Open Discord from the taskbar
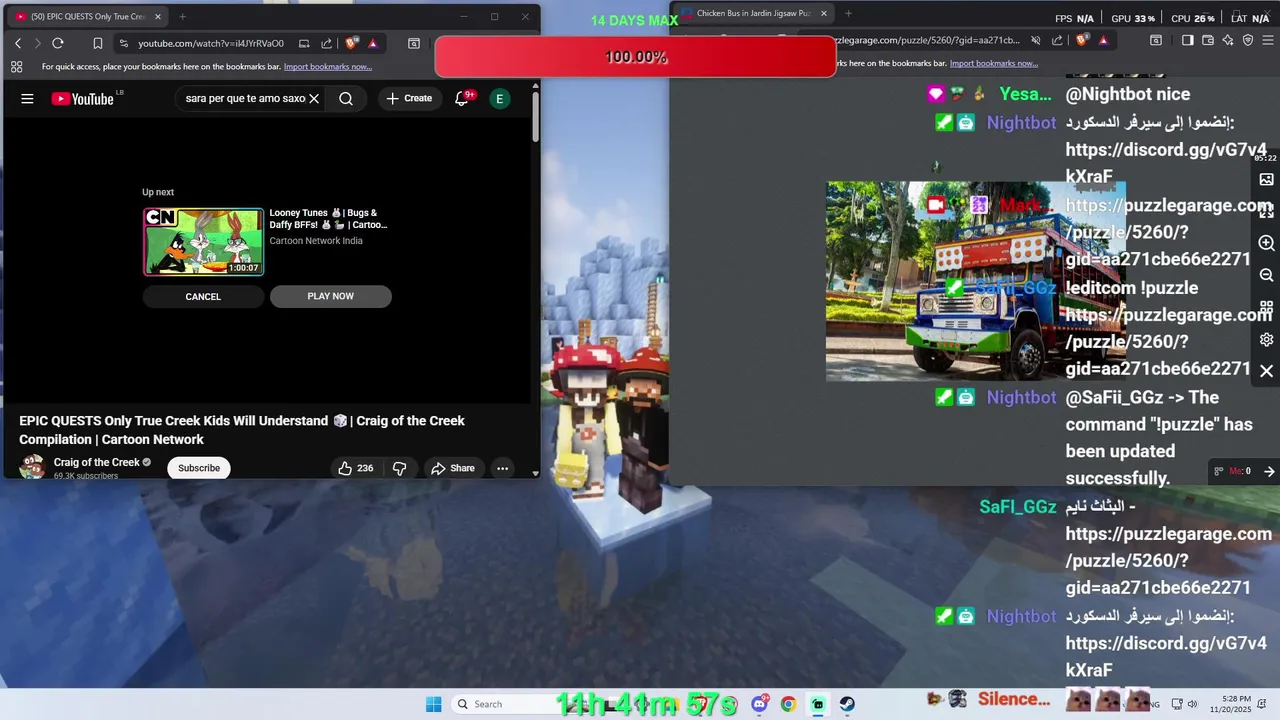 click(760, 704)
